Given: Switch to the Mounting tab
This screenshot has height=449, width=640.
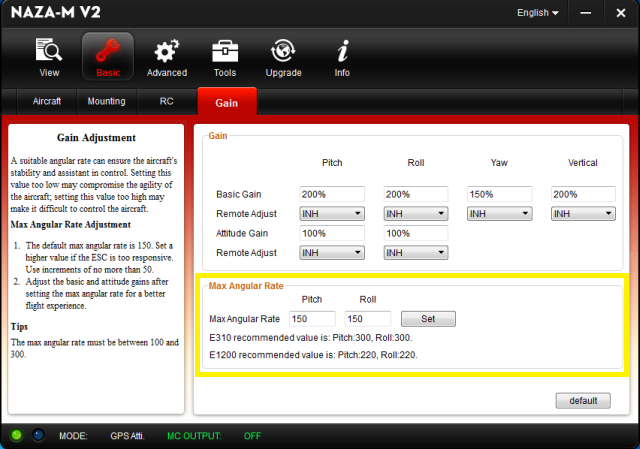Looking at the screenshot, I should point(107,101).
